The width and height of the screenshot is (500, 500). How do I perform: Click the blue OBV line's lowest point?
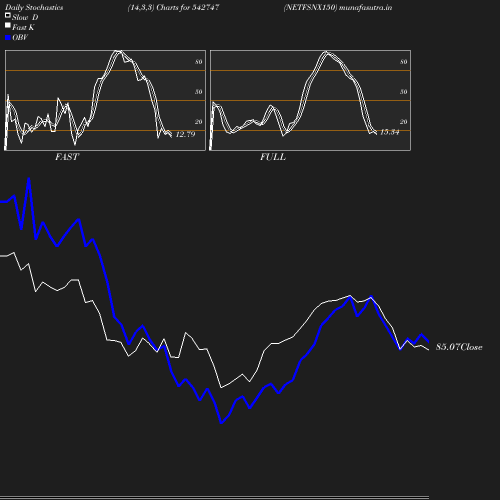pos(221,423)
